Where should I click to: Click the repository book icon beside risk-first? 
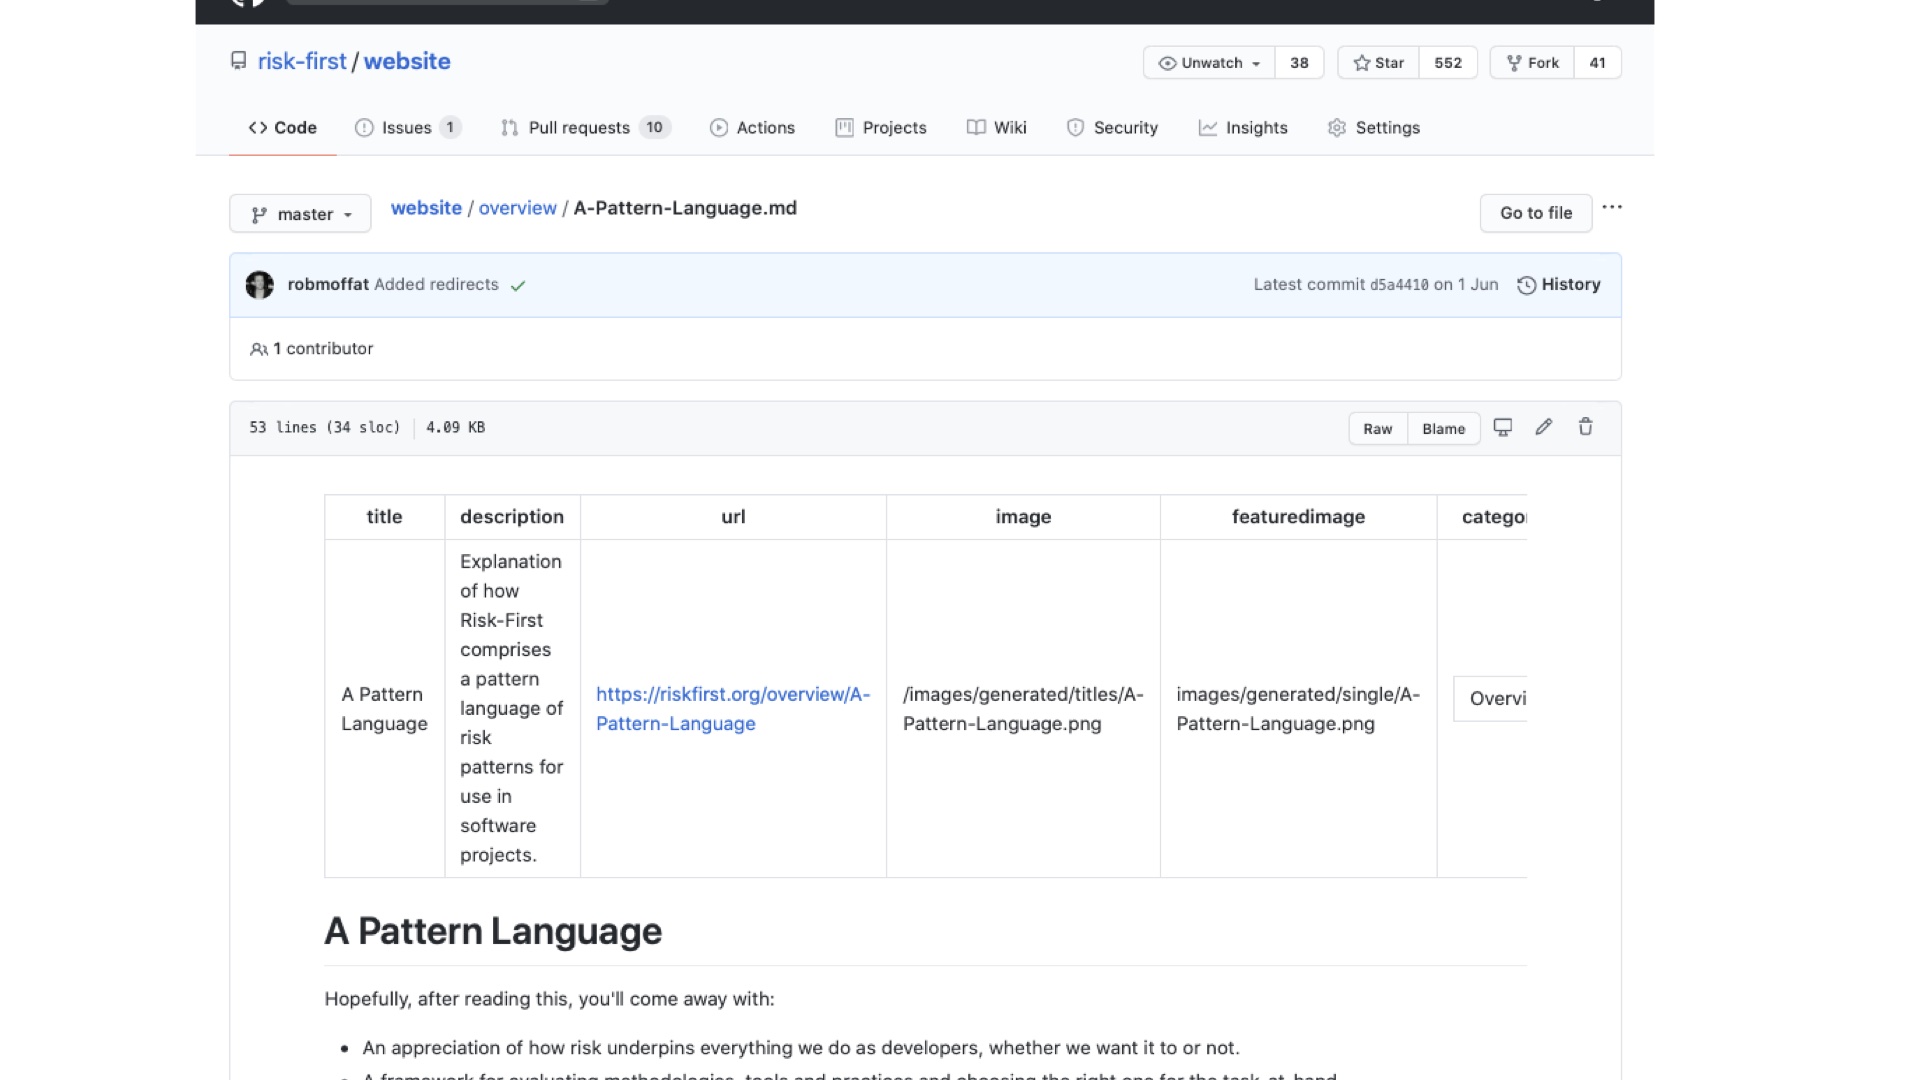pos(238,61)
